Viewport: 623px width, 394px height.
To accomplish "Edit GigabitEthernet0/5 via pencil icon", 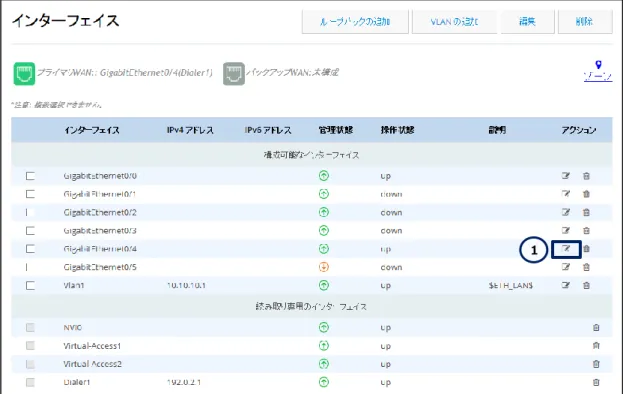I will [x=566, y=267].
